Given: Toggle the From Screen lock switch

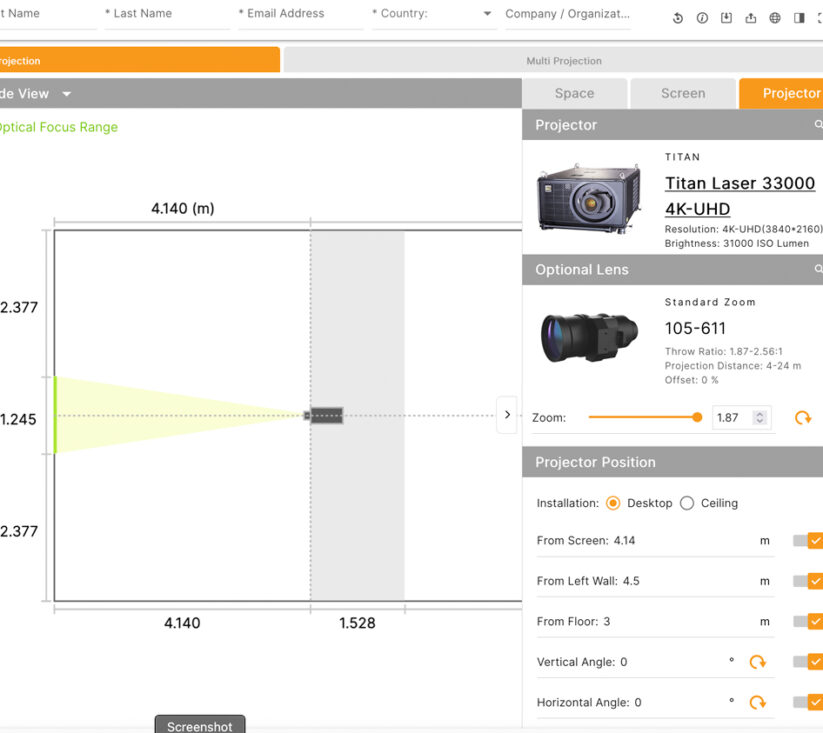Looking at the screenshot, I should pos(808,541).
